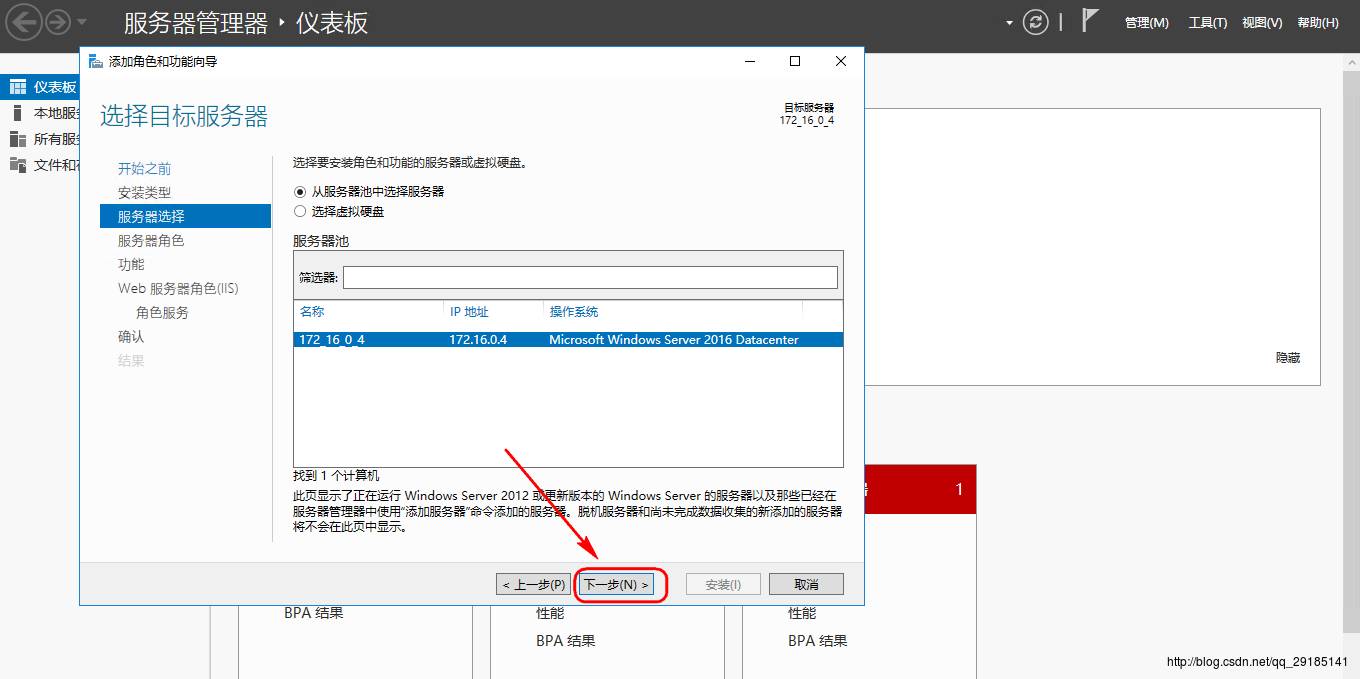Click the < 上一步(P) button
Screen dimensions: 1360x679
coord(534,584)
